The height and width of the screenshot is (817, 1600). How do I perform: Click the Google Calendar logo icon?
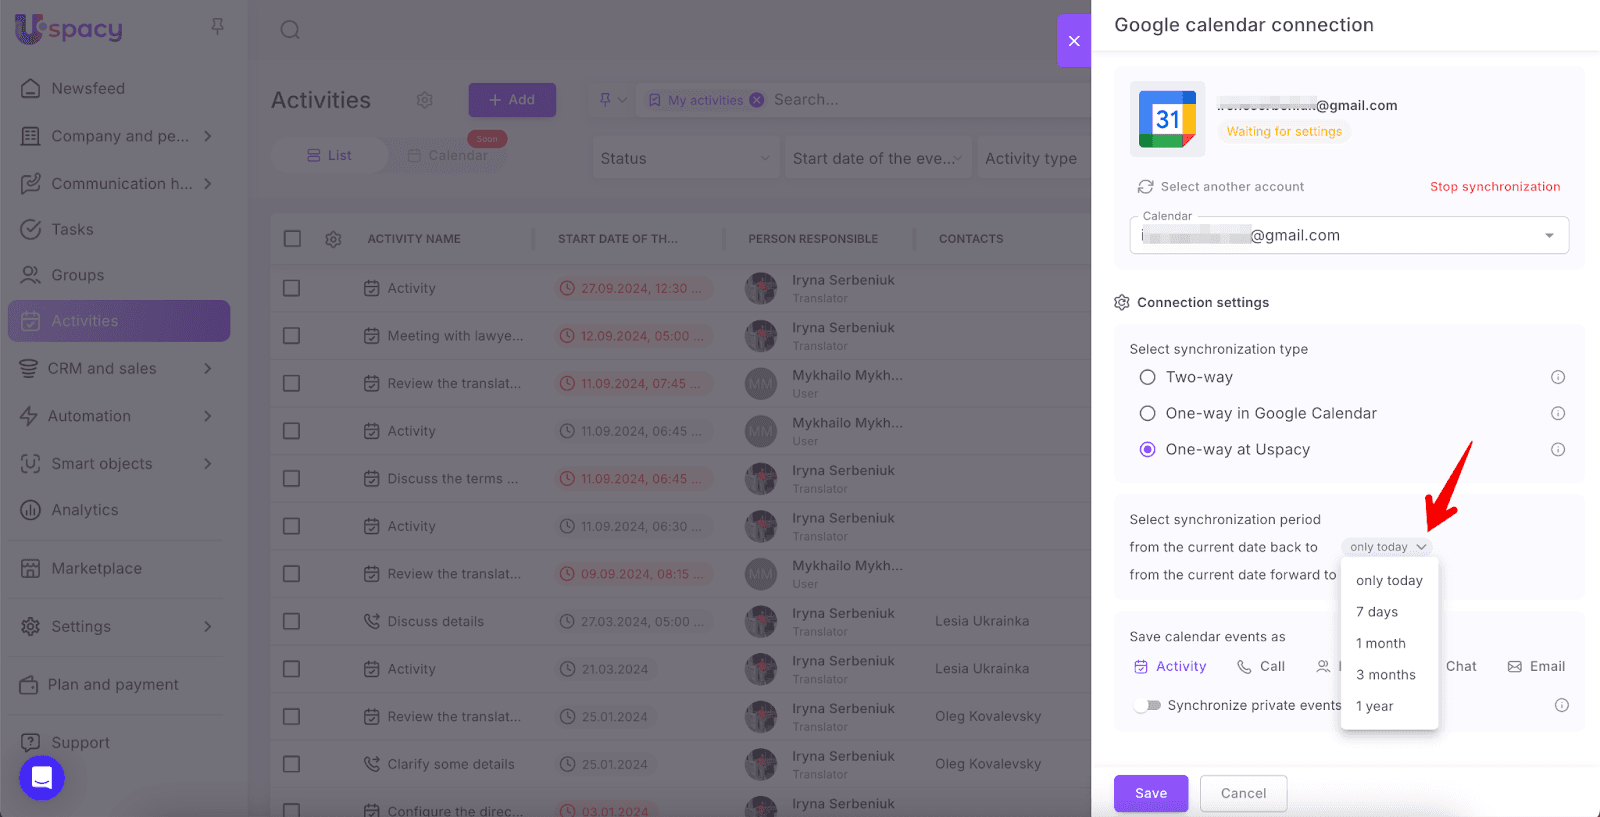1167,119
